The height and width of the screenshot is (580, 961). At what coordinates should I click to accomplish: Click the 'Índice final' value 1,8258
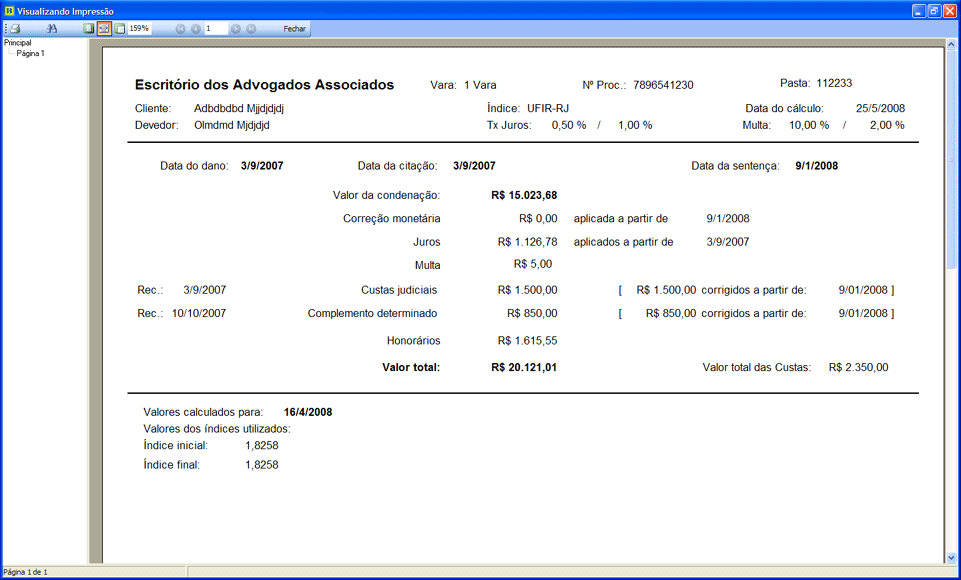[x=262, y=465]
